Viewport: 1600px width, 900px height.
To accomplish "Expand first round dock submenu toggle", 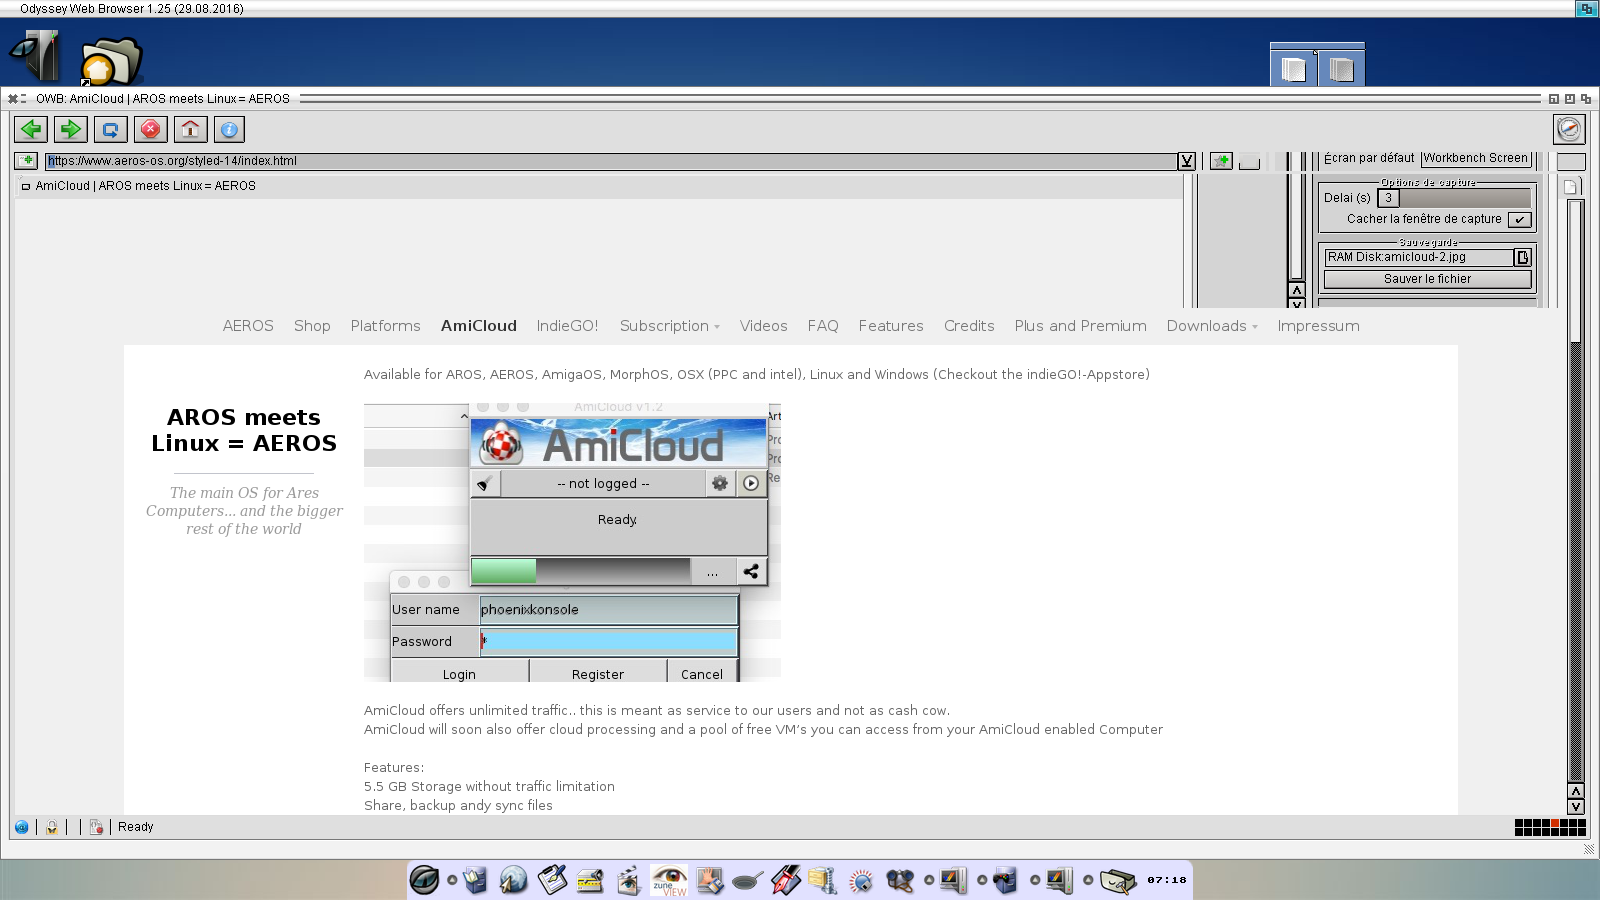I will tap(452, 880).
